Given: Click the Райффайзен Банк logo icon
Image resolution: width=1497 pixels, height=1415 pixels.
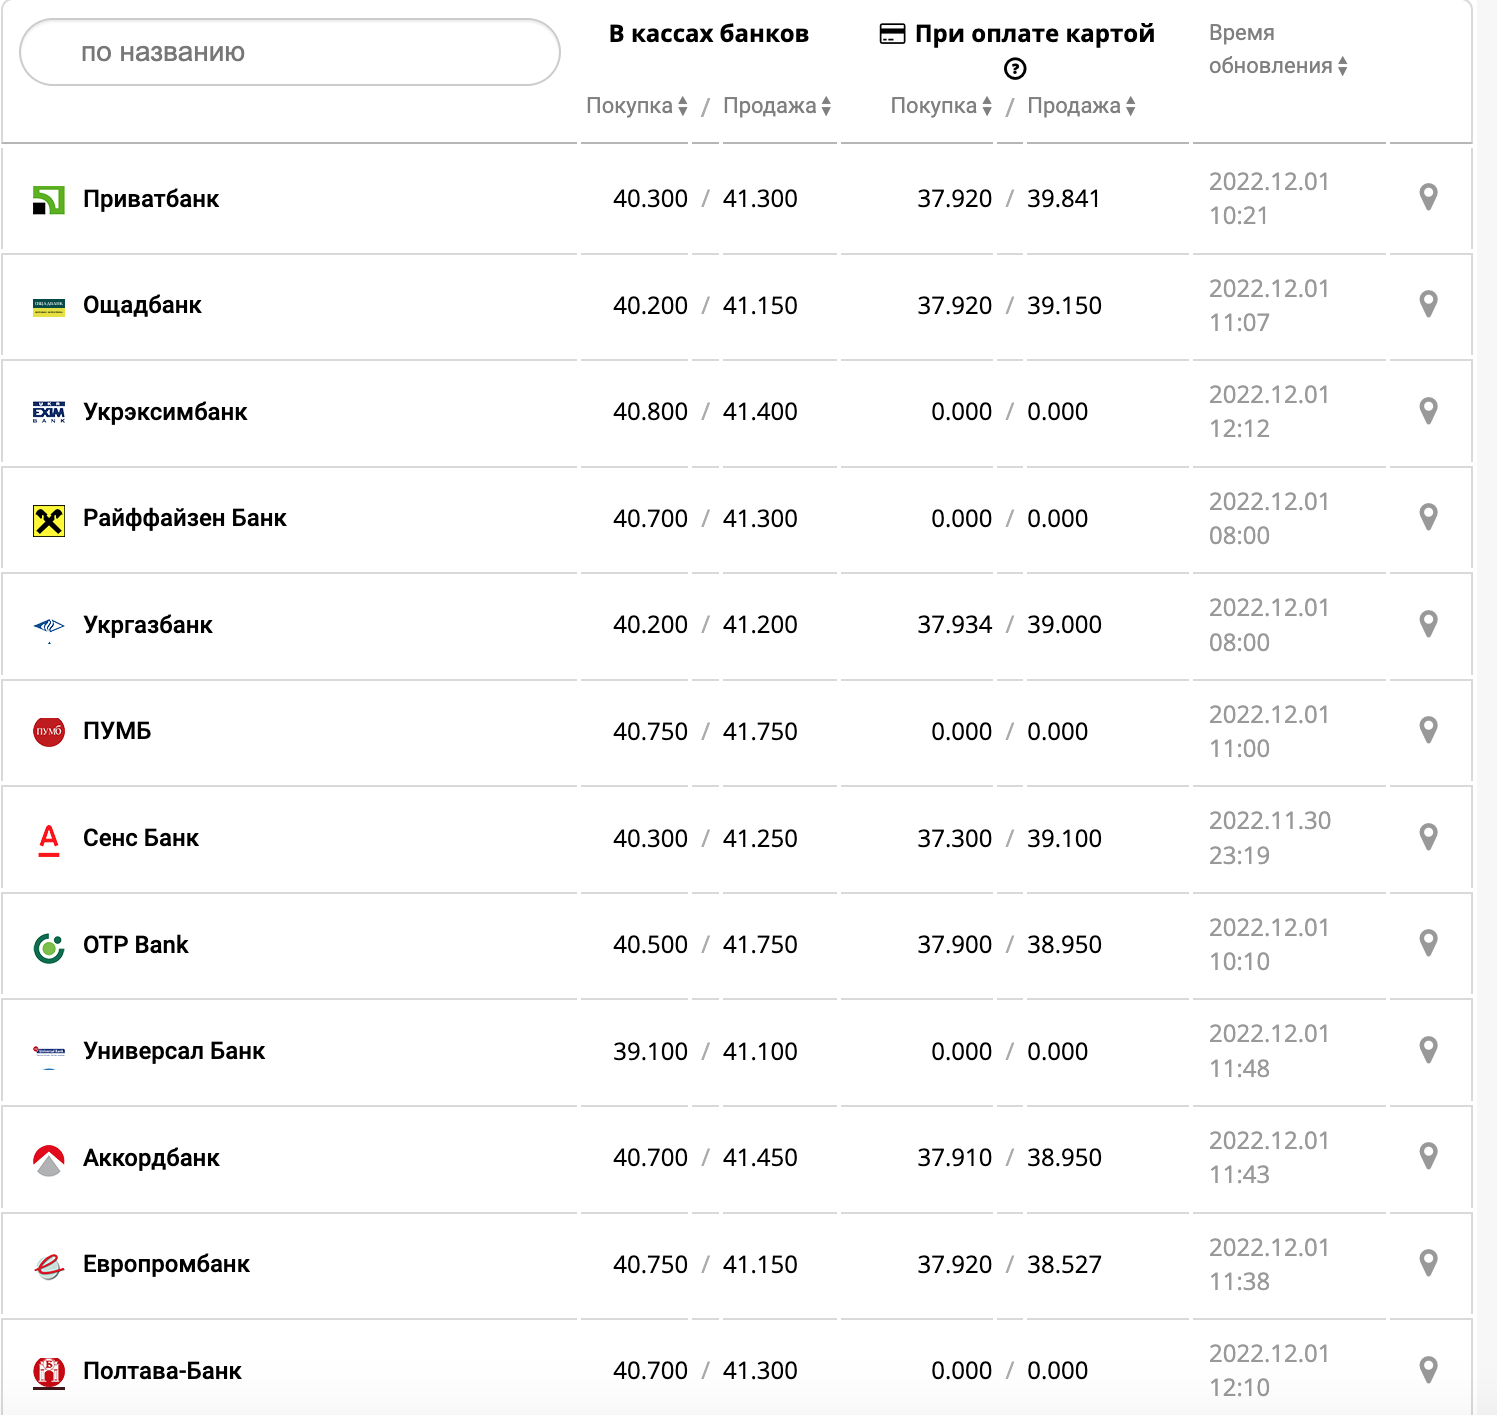Looking at the screenshot, I should point(49,520).
